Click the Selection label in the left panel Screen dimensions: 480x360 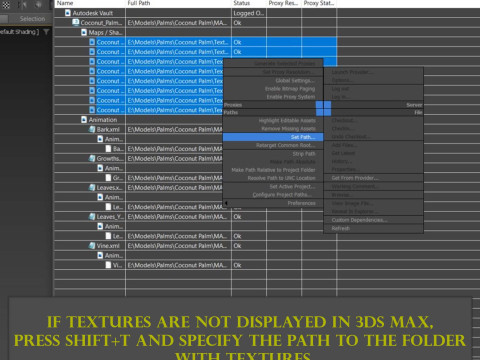click(x=32, y=19)
